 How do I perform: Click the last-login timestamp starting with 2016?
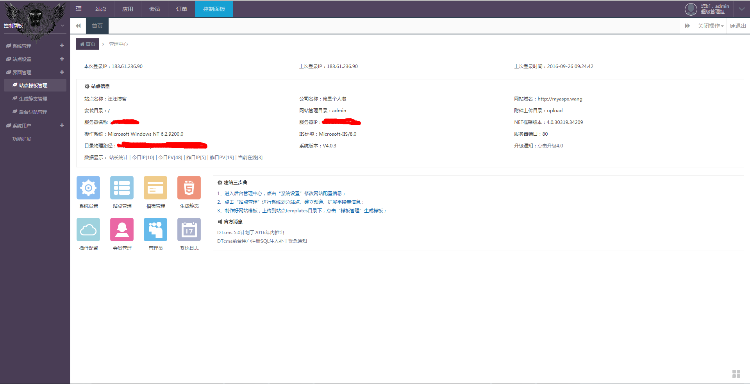[570, 66]
